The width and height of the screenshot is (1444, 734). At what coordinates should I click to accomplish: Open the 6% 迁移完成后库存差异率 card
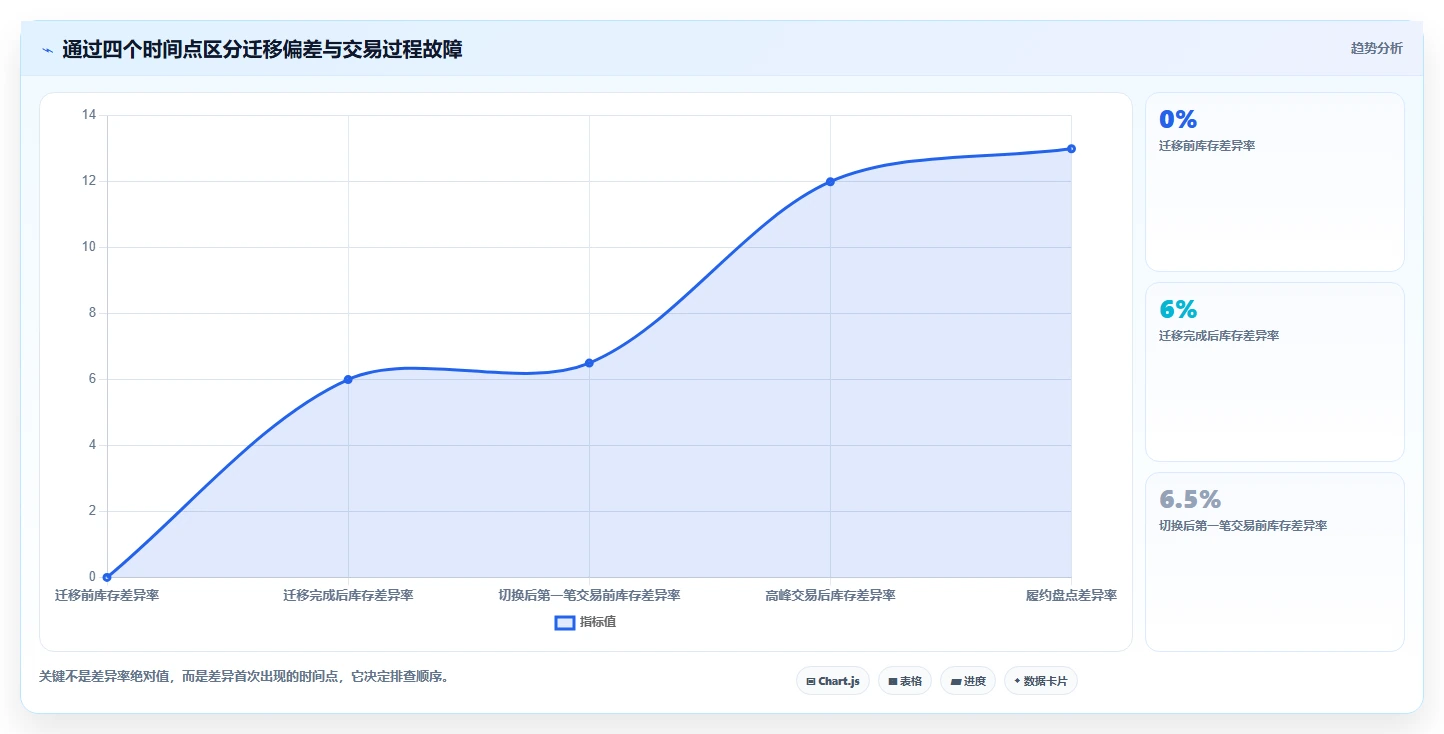point(1274,372)
